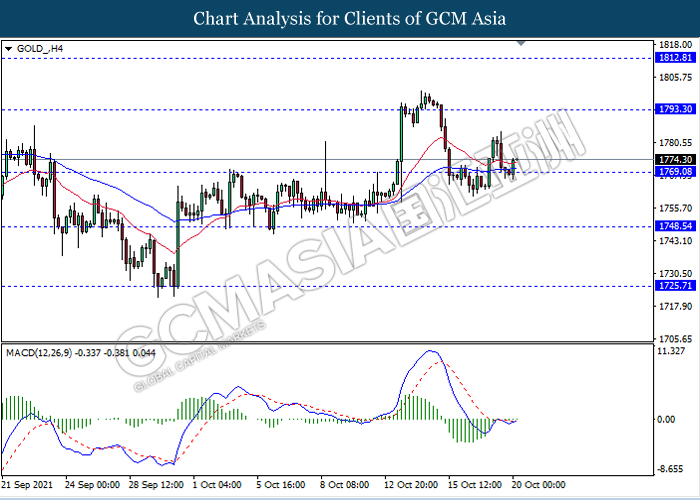
Task: Click the current price 1774.30 label
Action: click(x=675, y=159)
